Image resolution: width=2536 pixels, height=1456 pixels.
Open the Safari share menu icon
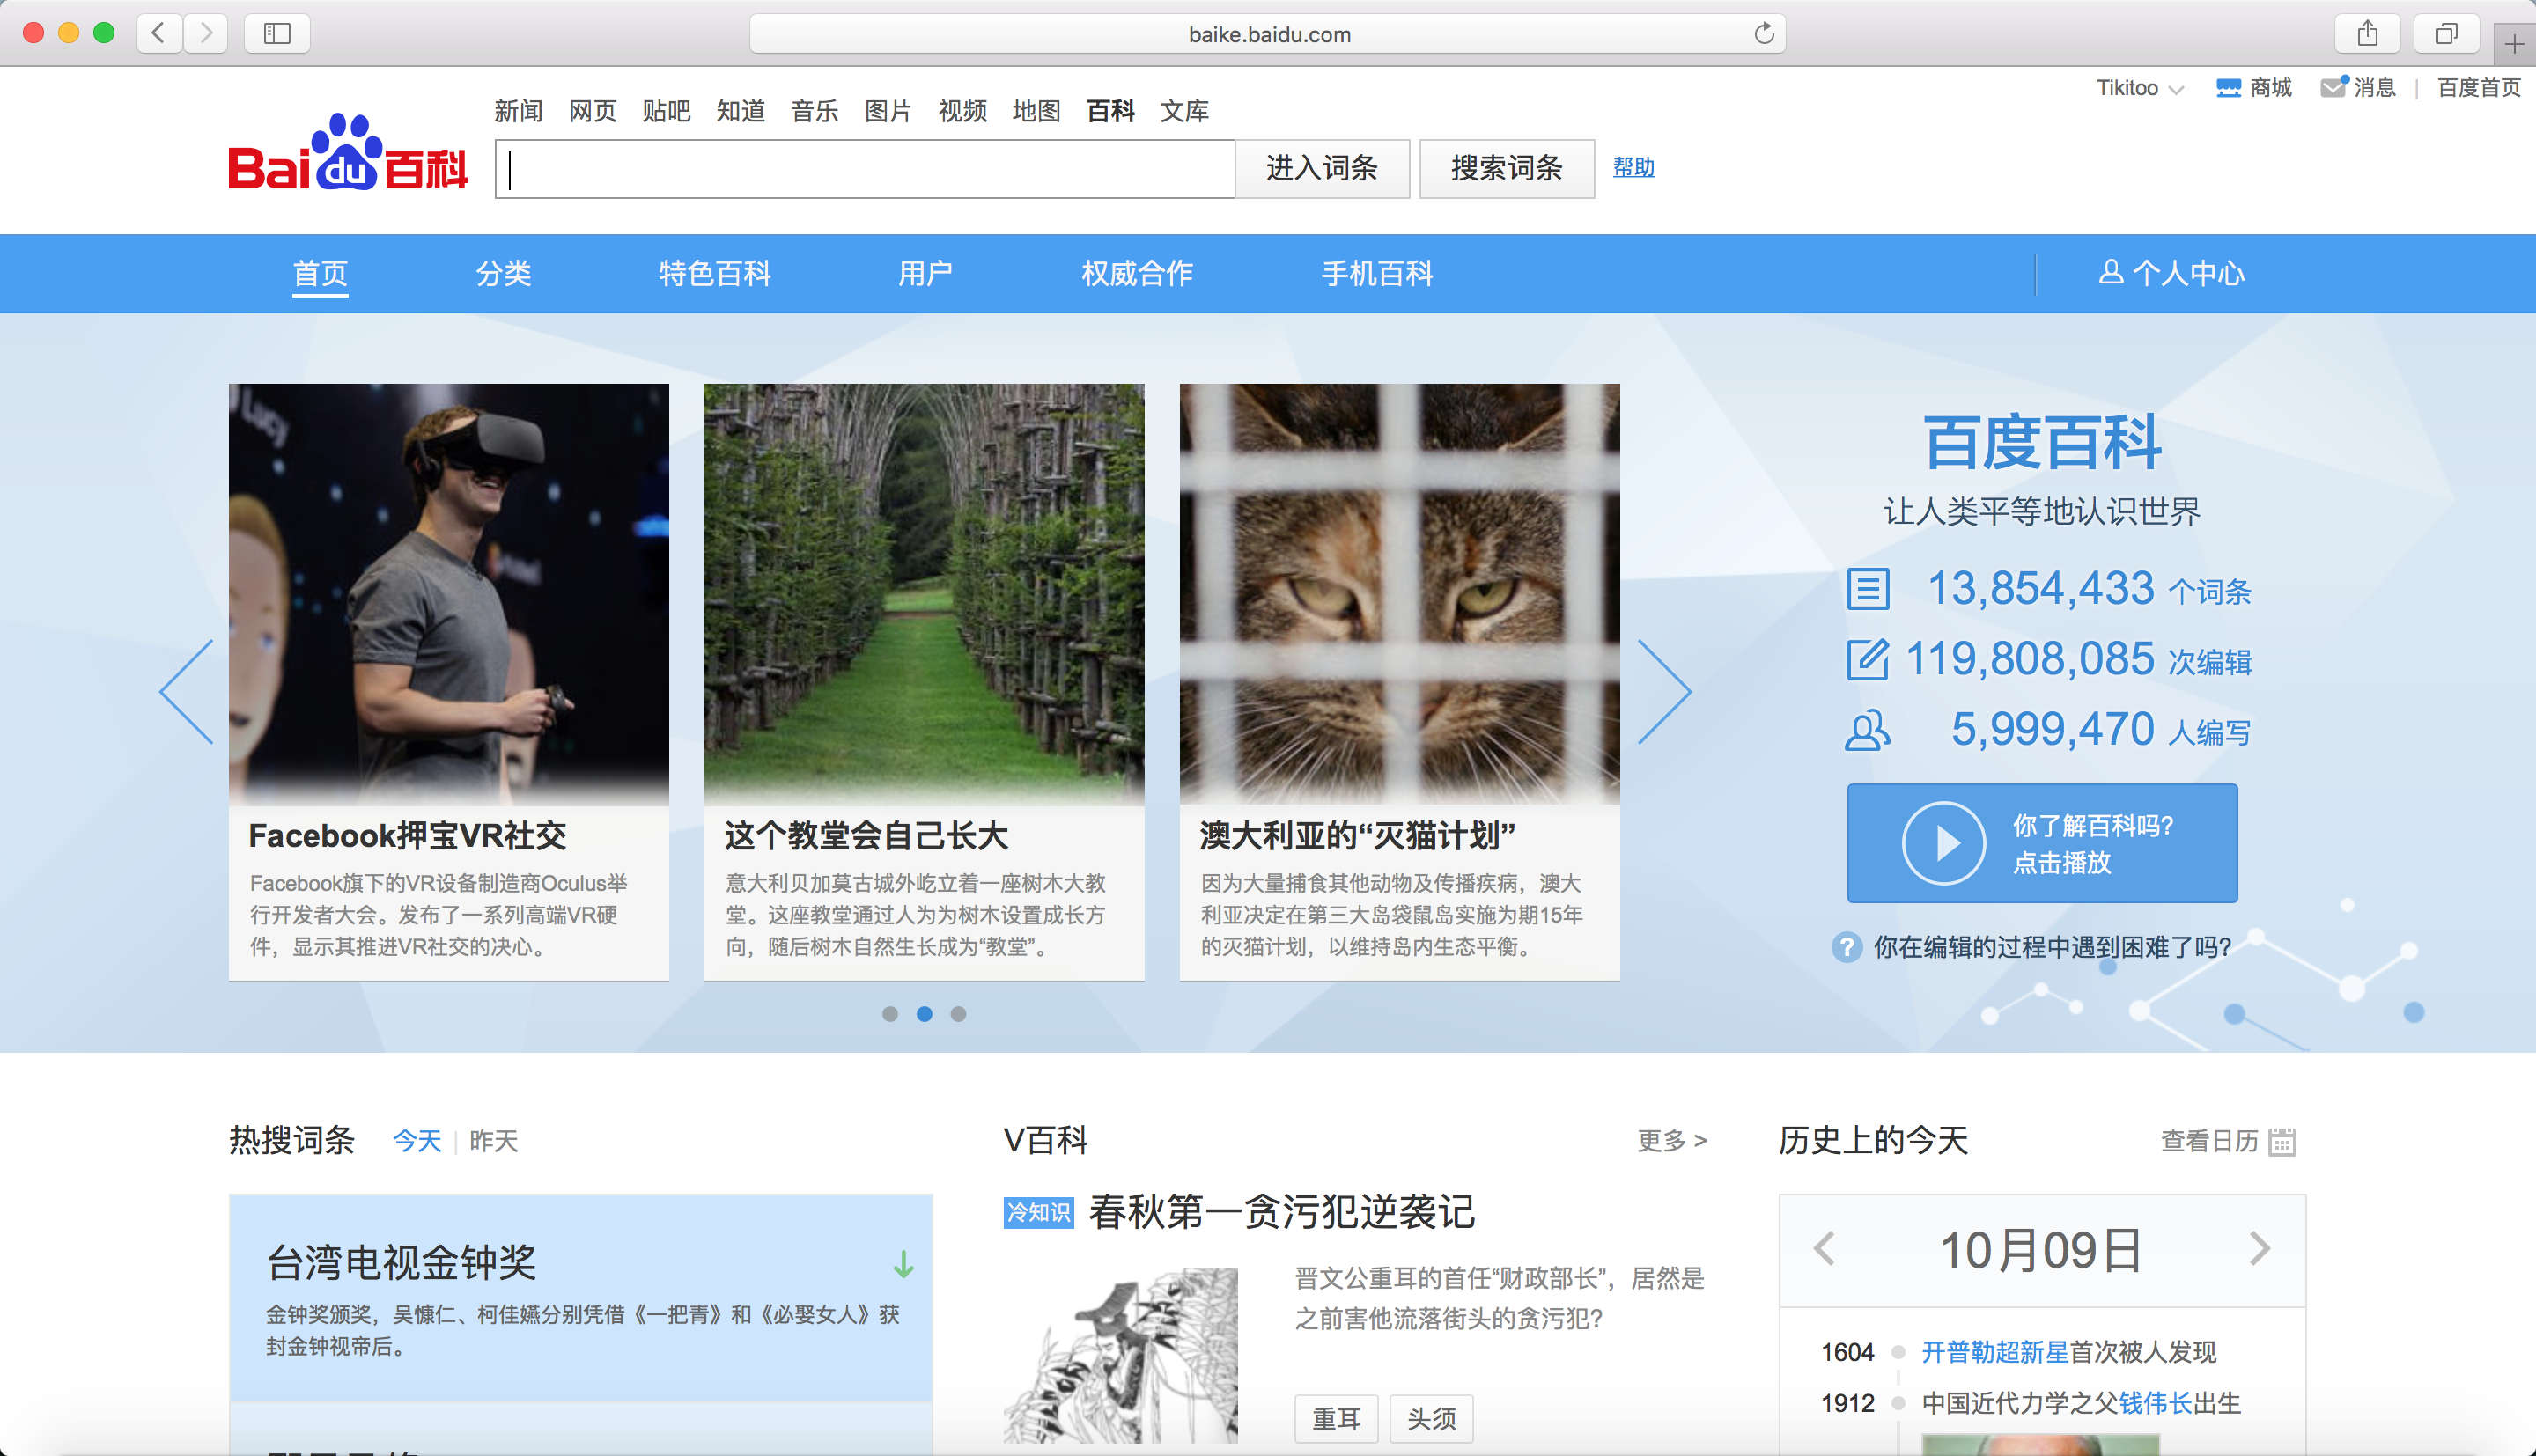[x=2367, y=33]
